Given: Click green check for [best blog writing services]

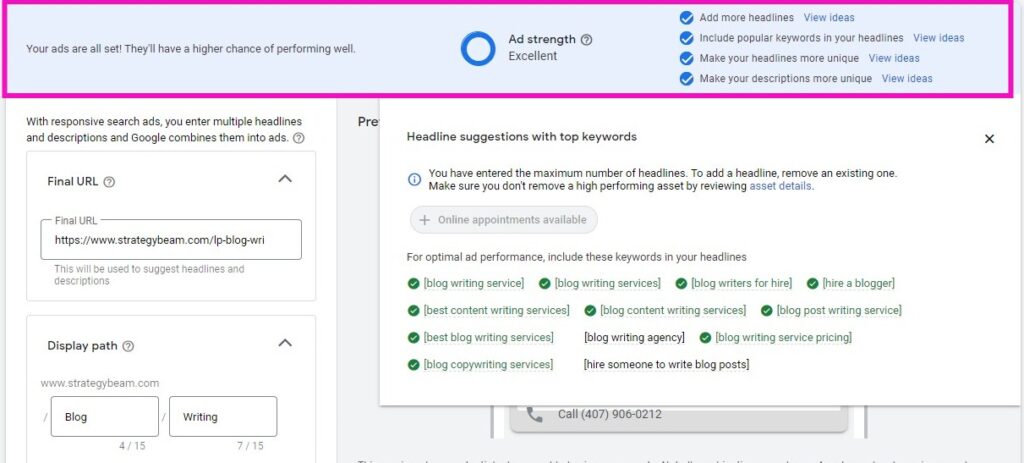Looking at the screenshot, I should point(413,338).
